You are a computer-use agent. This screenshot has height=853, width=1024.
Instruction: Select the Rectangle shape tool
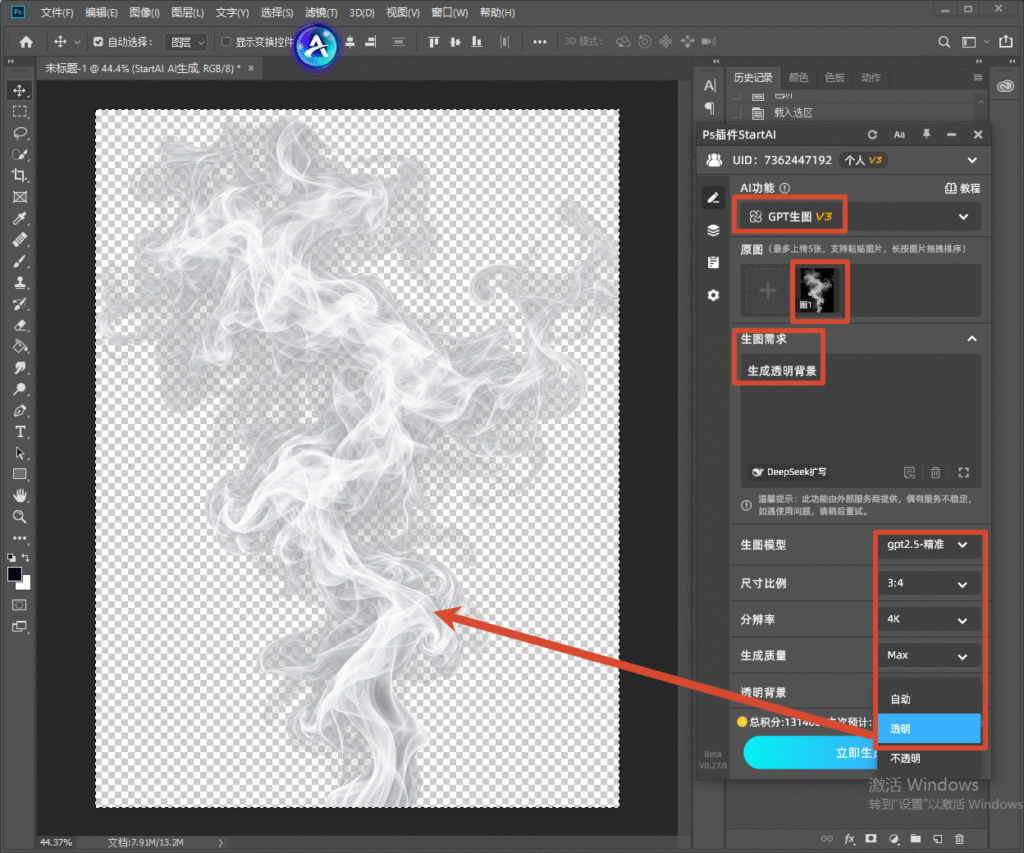click(20, 474)
